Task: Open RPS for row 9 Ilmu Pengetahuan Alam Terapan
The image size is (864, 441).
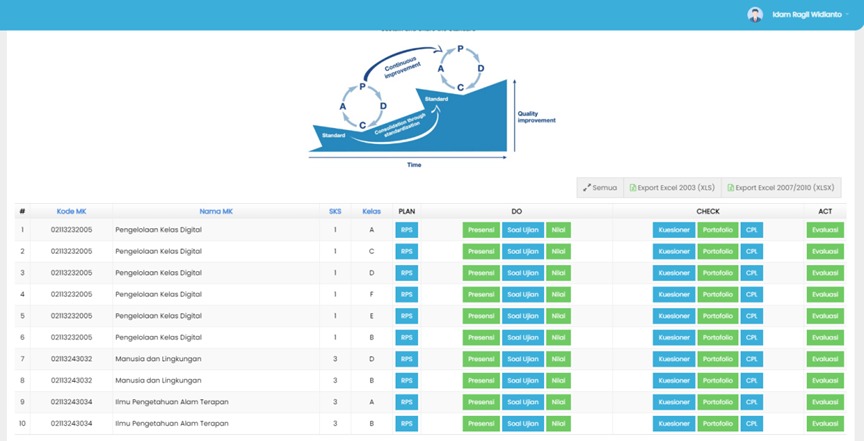Action: (407, 402)
